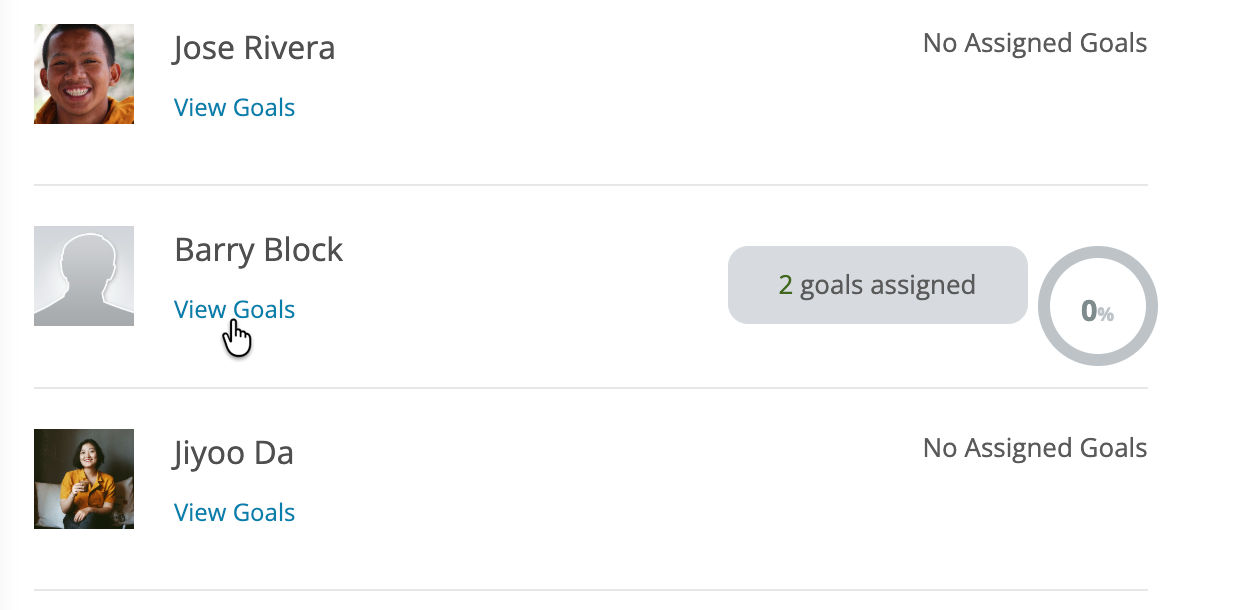Click the small percent sign in progress circle
The height and width of the screenshot is (610, 1234).
click(1106, 315)
